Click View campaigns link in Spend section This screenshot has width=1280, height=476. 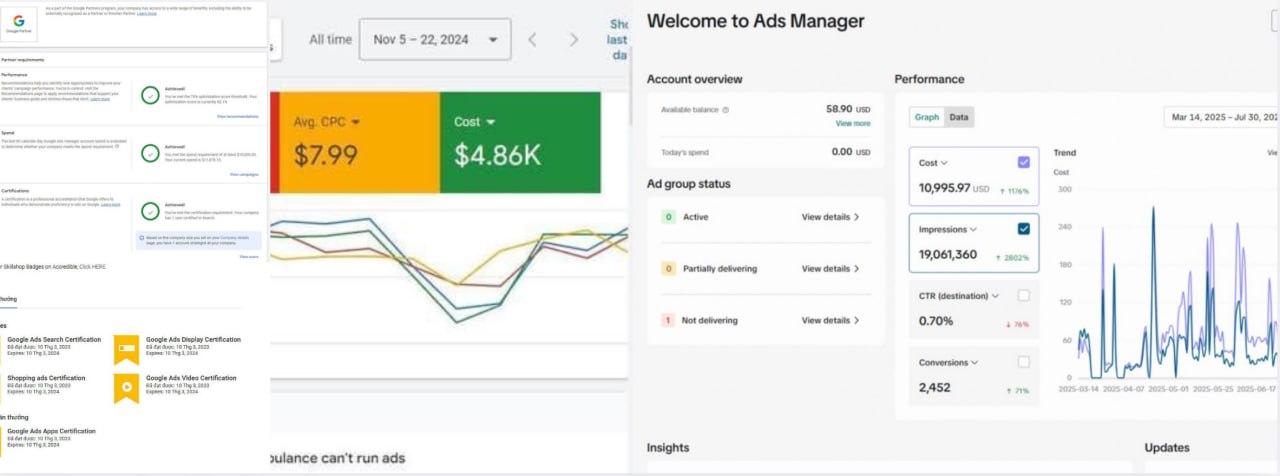tap(244, 174)
